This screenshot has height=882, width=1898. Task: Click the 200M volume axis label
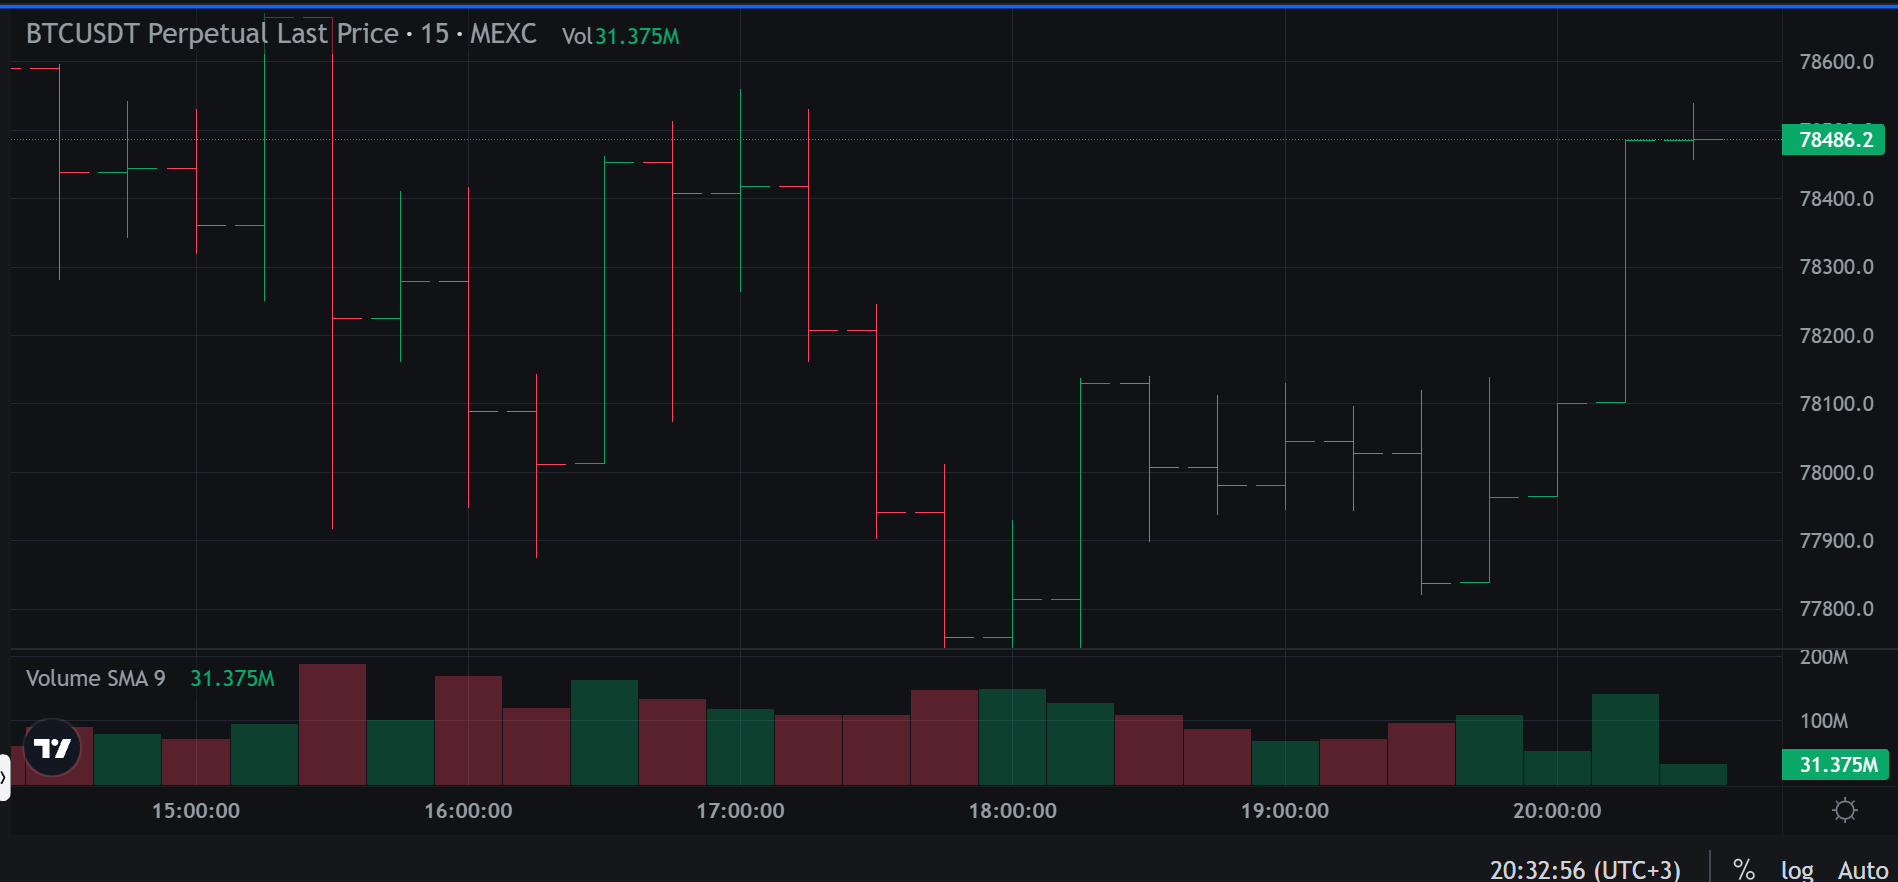pyautogui.click(x=1824, y=657)
